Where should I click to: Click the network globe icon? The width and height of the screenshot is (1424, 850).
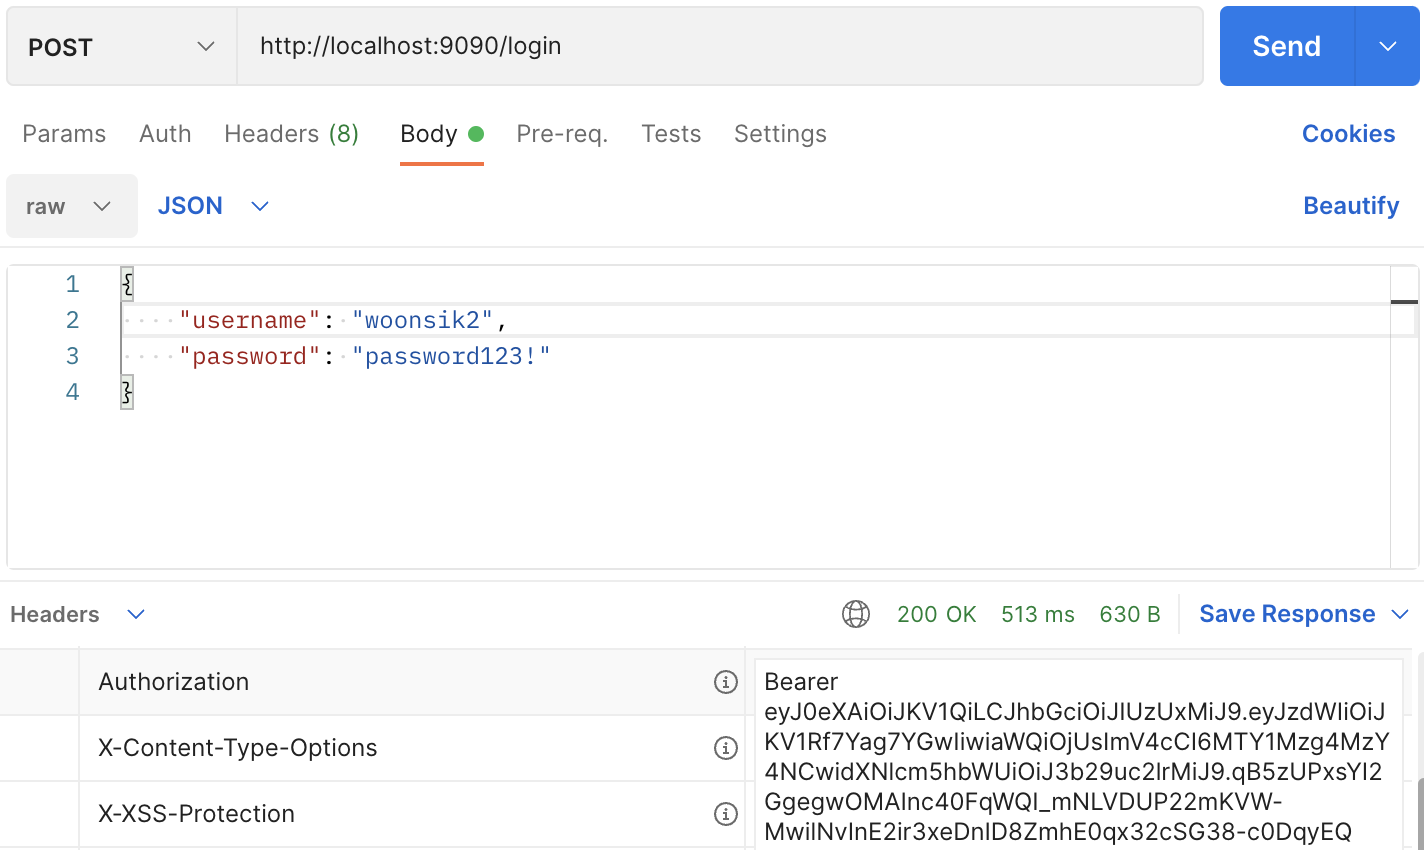click(856, 614)
